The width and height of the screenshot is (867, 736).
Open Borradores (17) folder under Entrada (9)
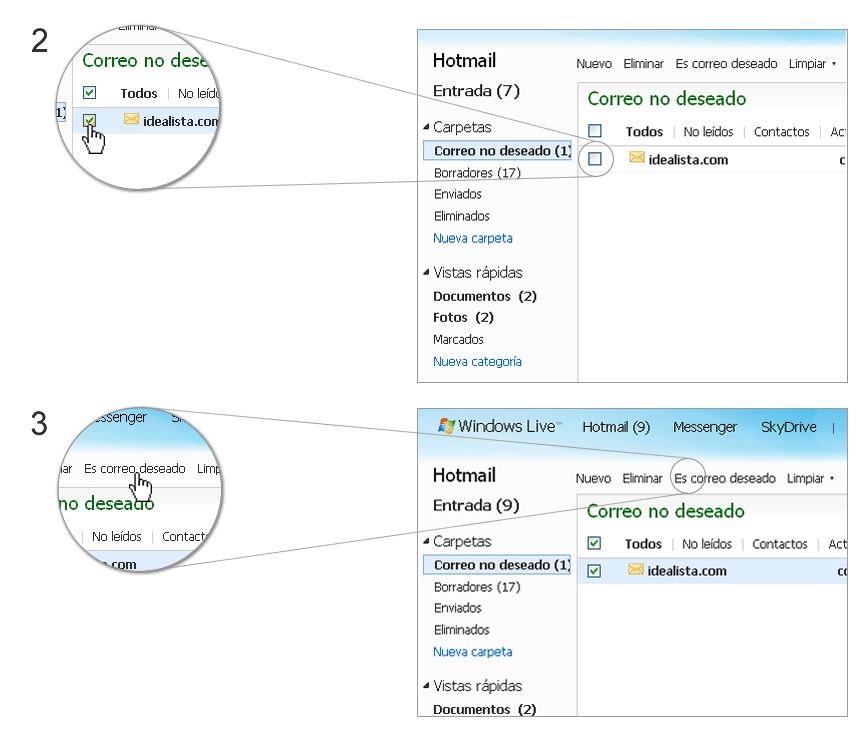coord(477,587)
